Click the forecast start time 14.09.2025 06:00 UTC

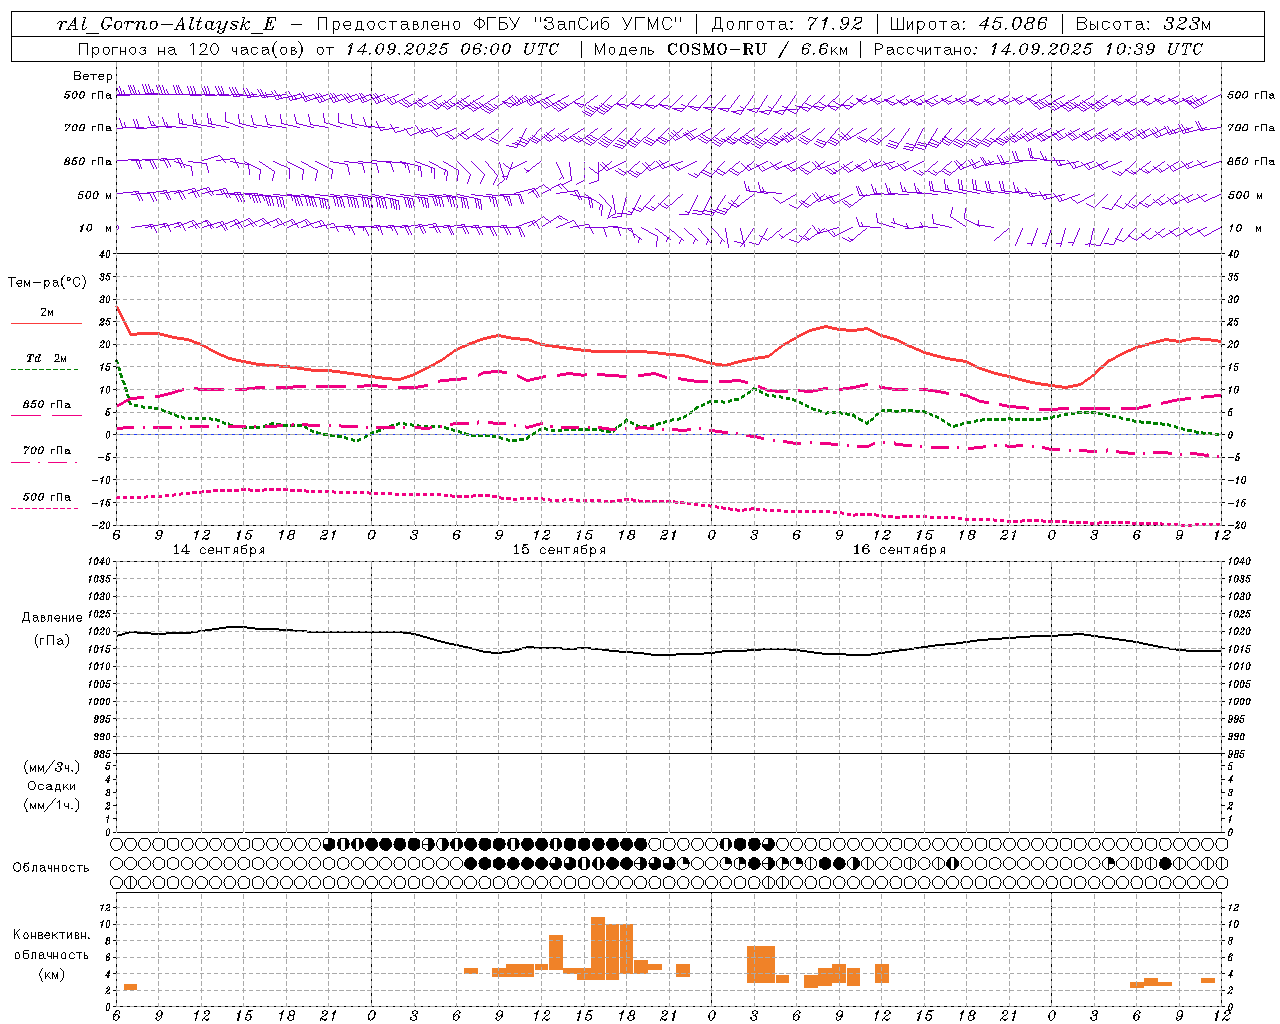452,49
